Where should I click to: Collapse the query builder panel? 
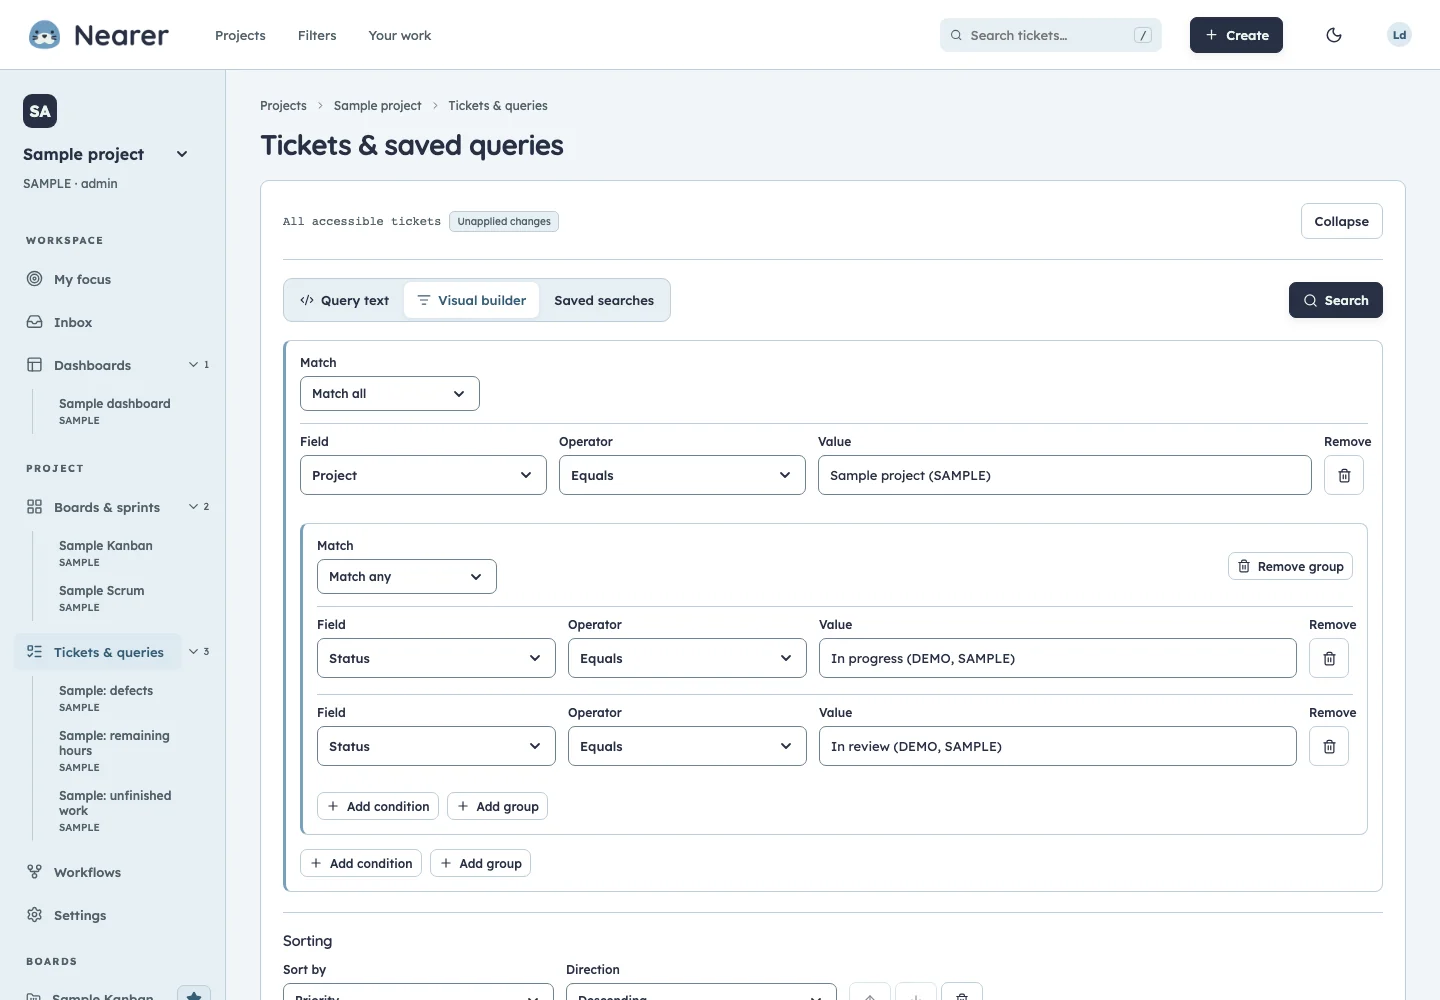(x=1342, y=221)
